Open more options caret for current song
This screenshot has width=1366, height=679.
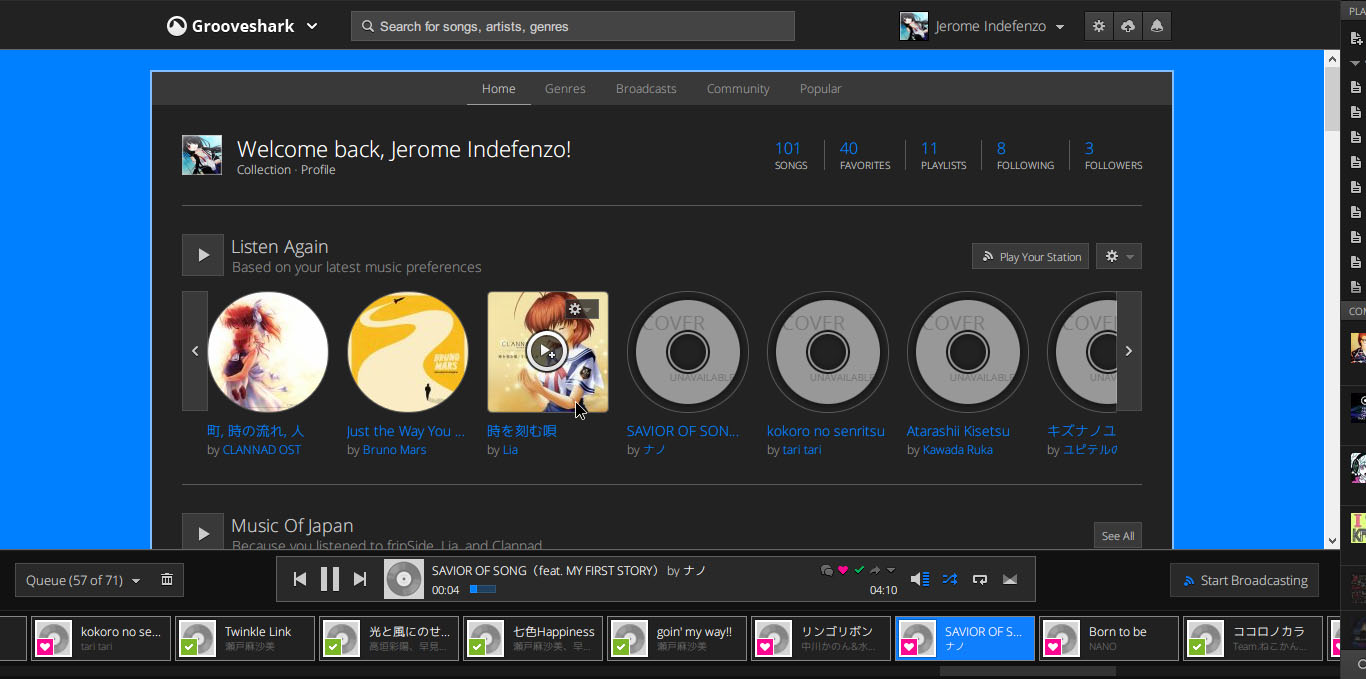[891, 570]
